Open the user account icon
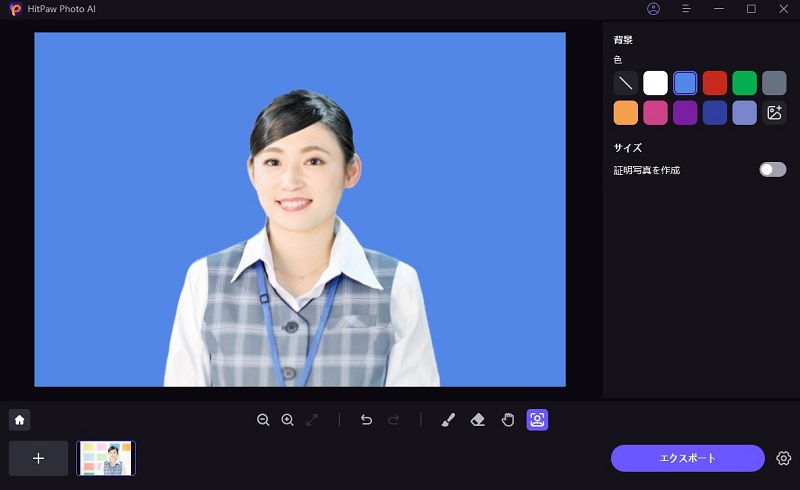Screen dimensions: 800x490 (654, 9)
